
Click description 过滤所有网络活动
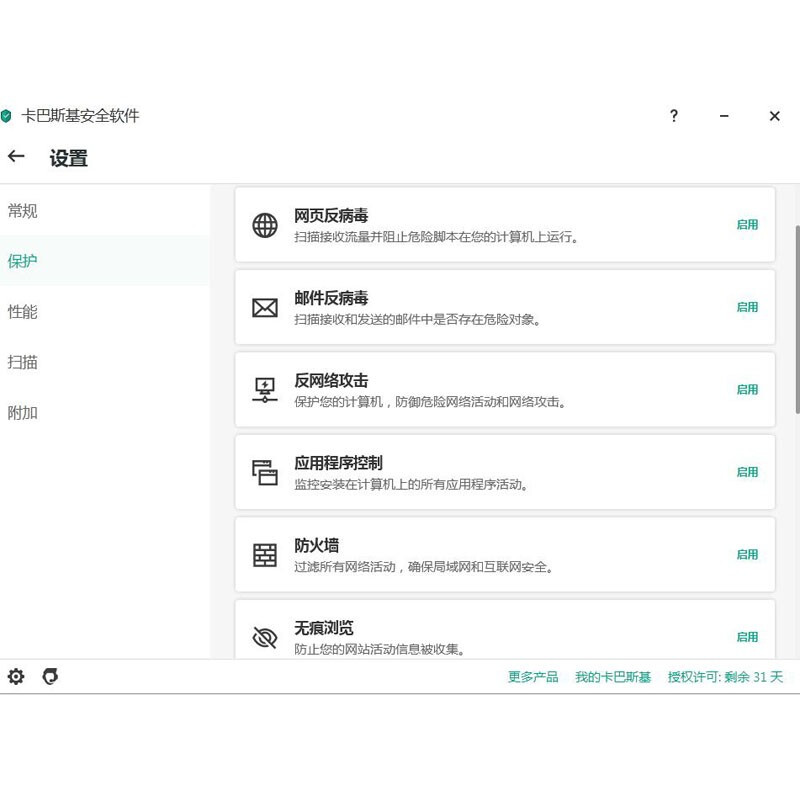[423, 567]
